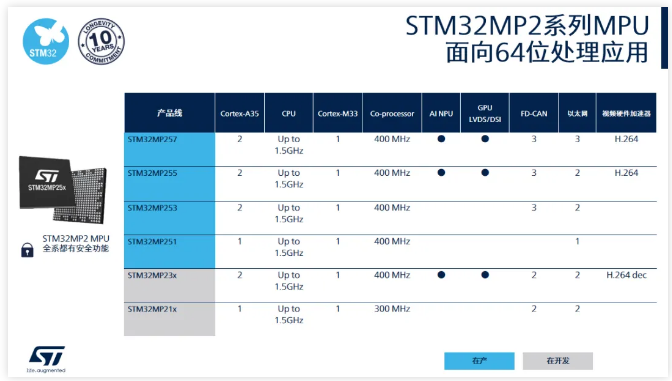Click the ST life.augmented logo

tap(46, 359)
